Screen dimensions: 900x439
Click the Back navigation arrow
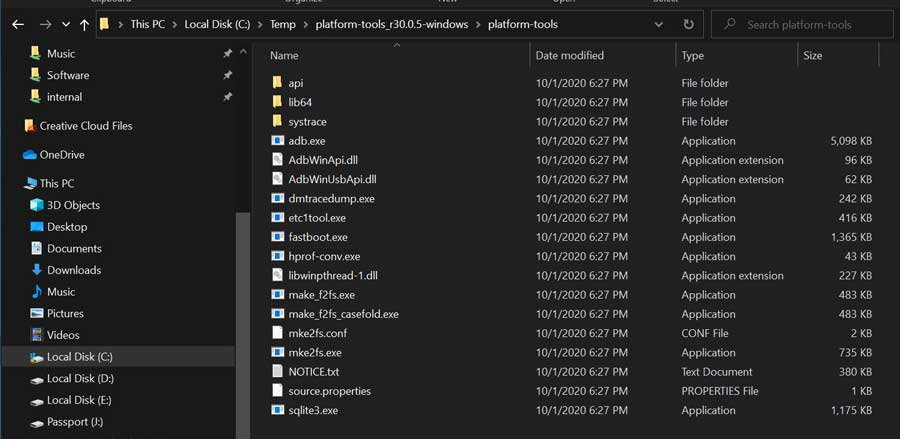18,25
